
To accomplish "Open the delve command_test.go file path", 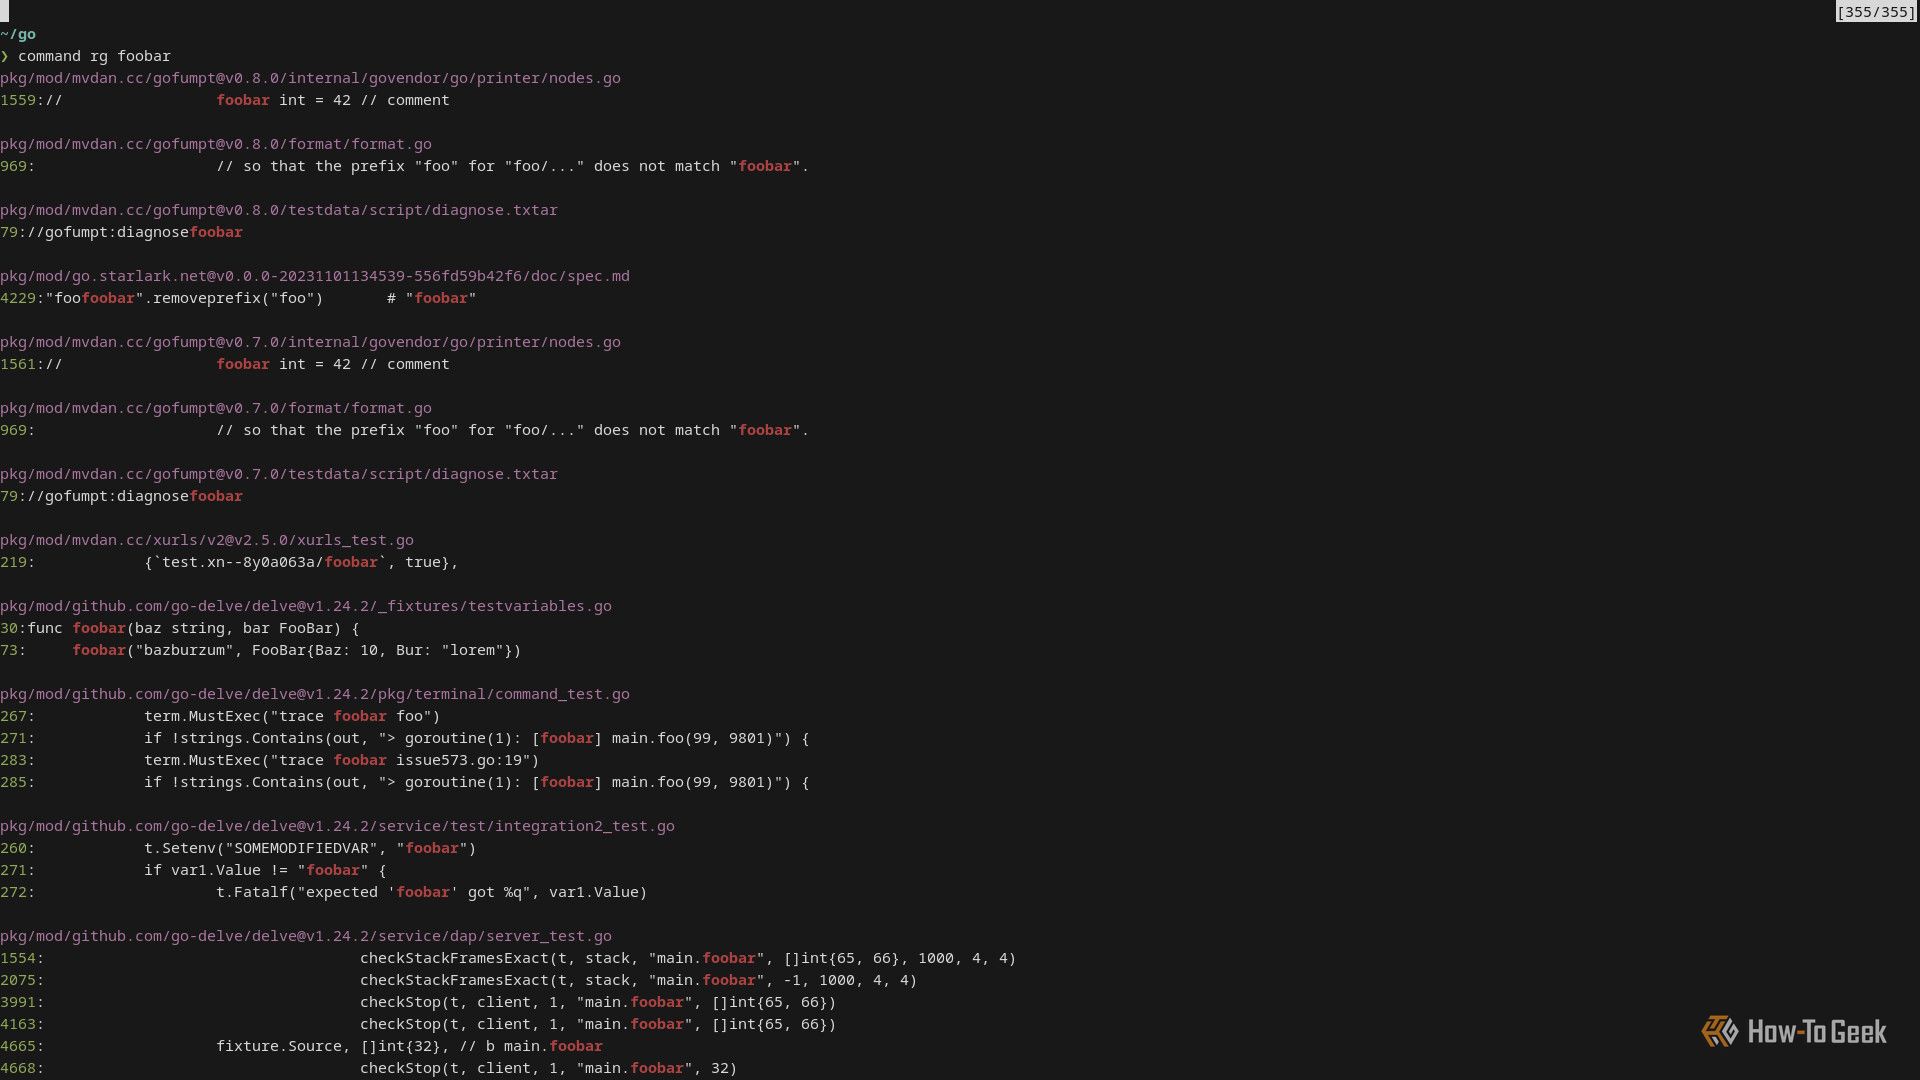I will pos(315,693).
